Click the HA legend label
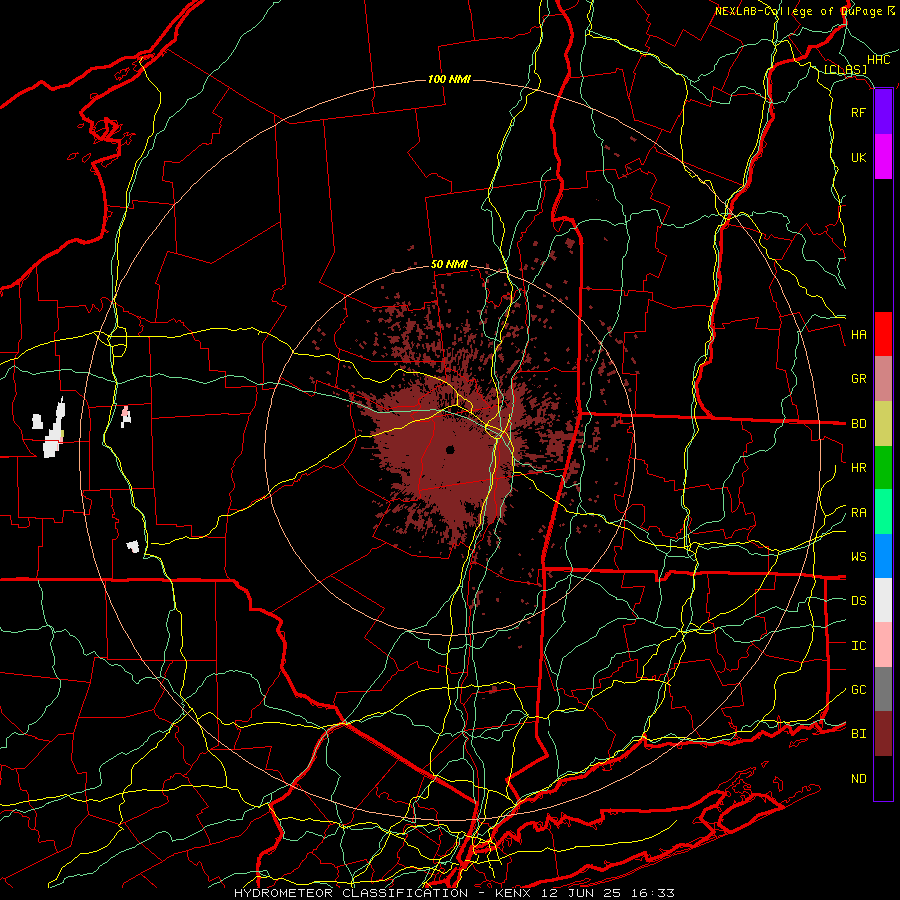900x900 pixels. point(859,335)
